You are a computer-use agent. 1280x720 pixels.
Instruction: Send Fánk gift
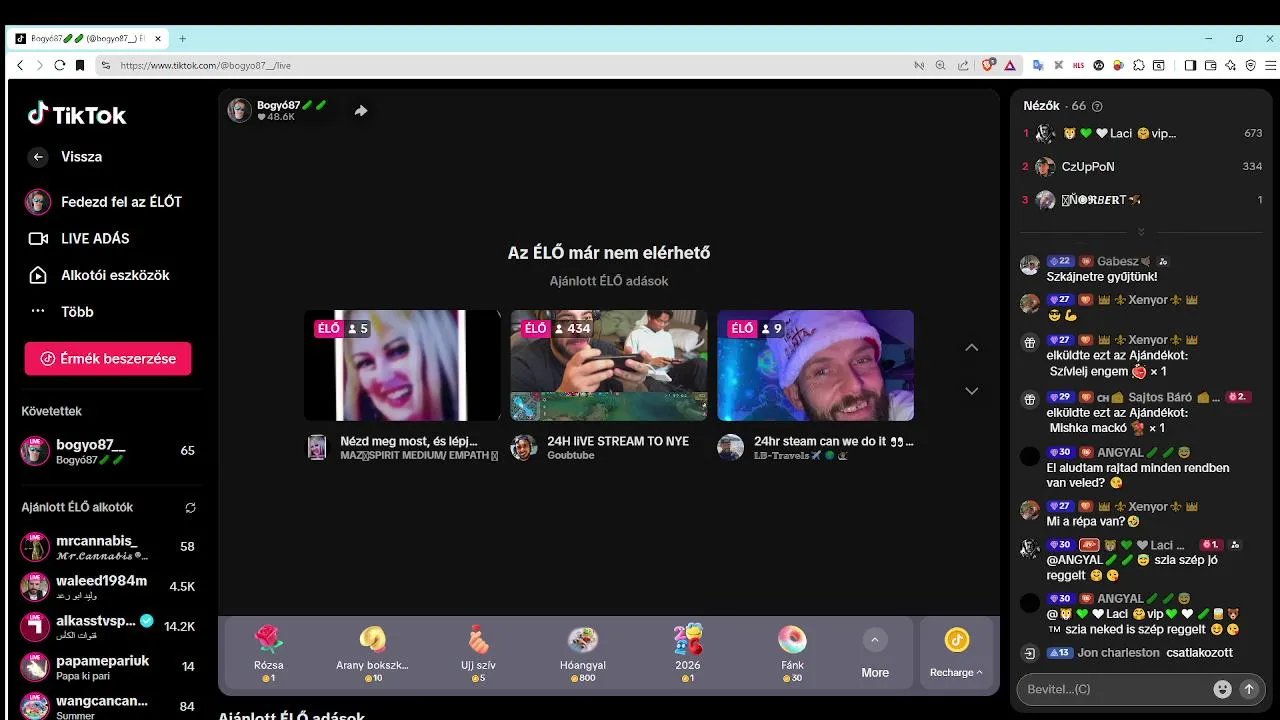coord(792,652)
